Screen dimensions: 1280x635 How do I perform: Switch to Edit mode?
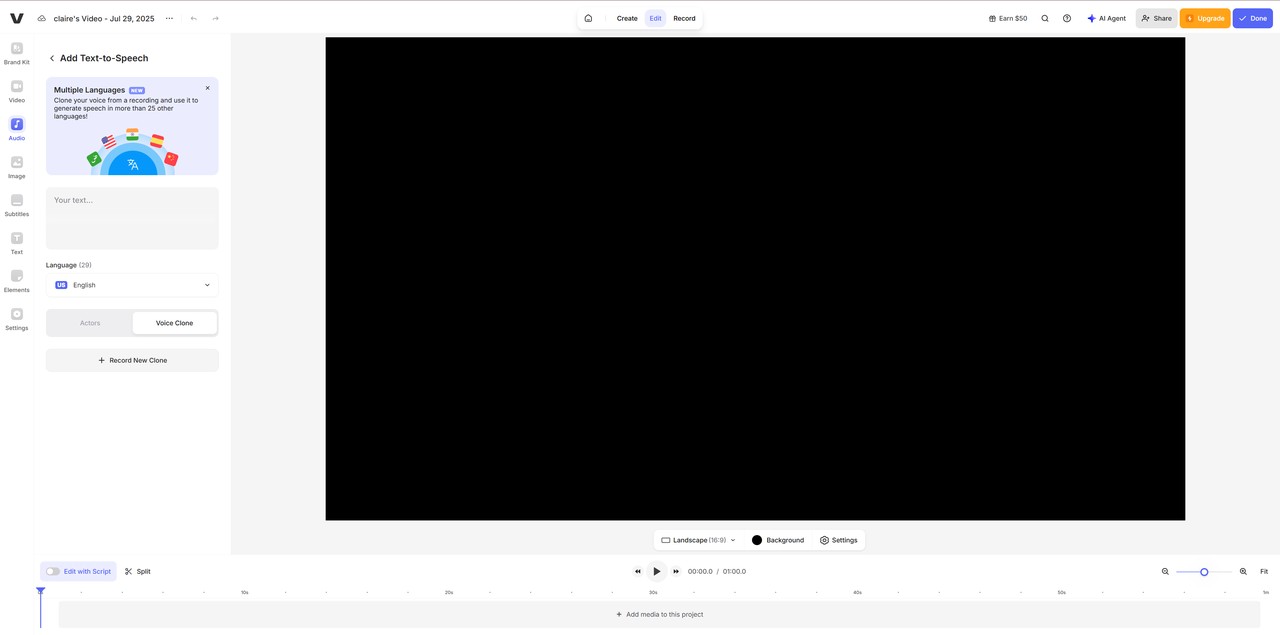coord(655,18)
